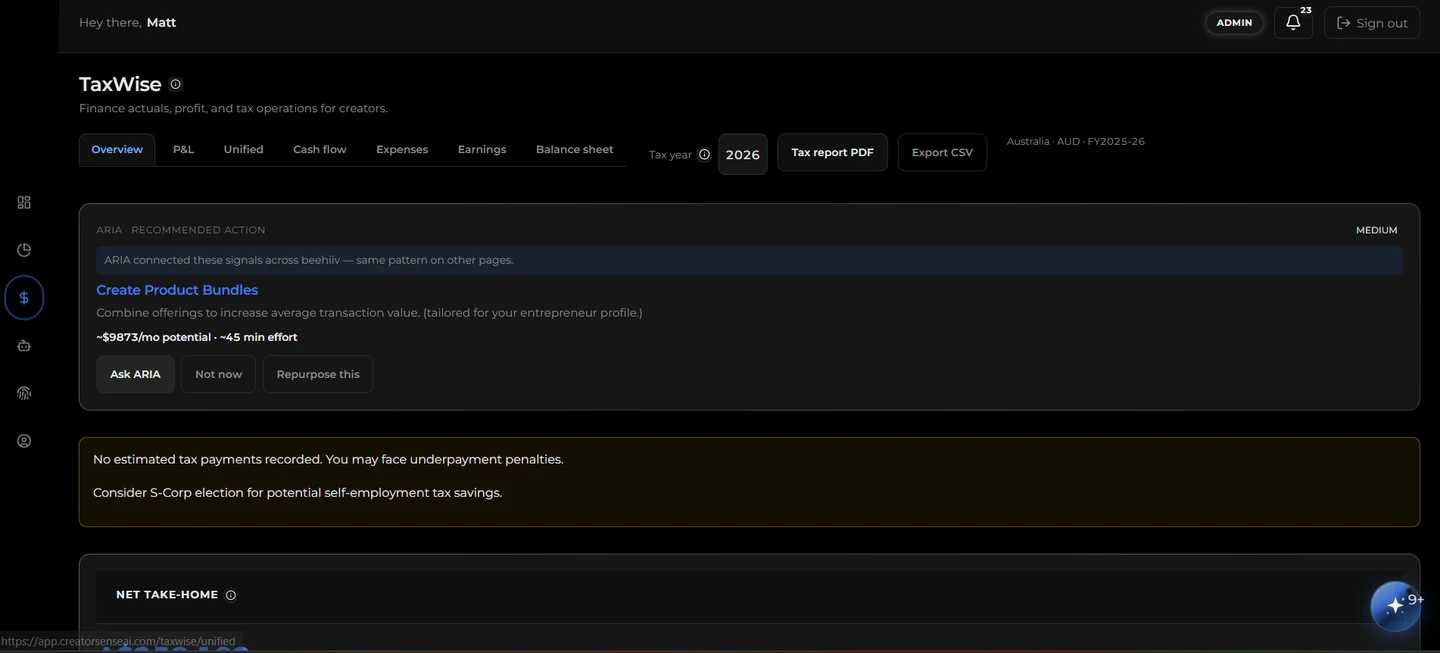Click the info icon beside TaxWise title

pos(176,85)
